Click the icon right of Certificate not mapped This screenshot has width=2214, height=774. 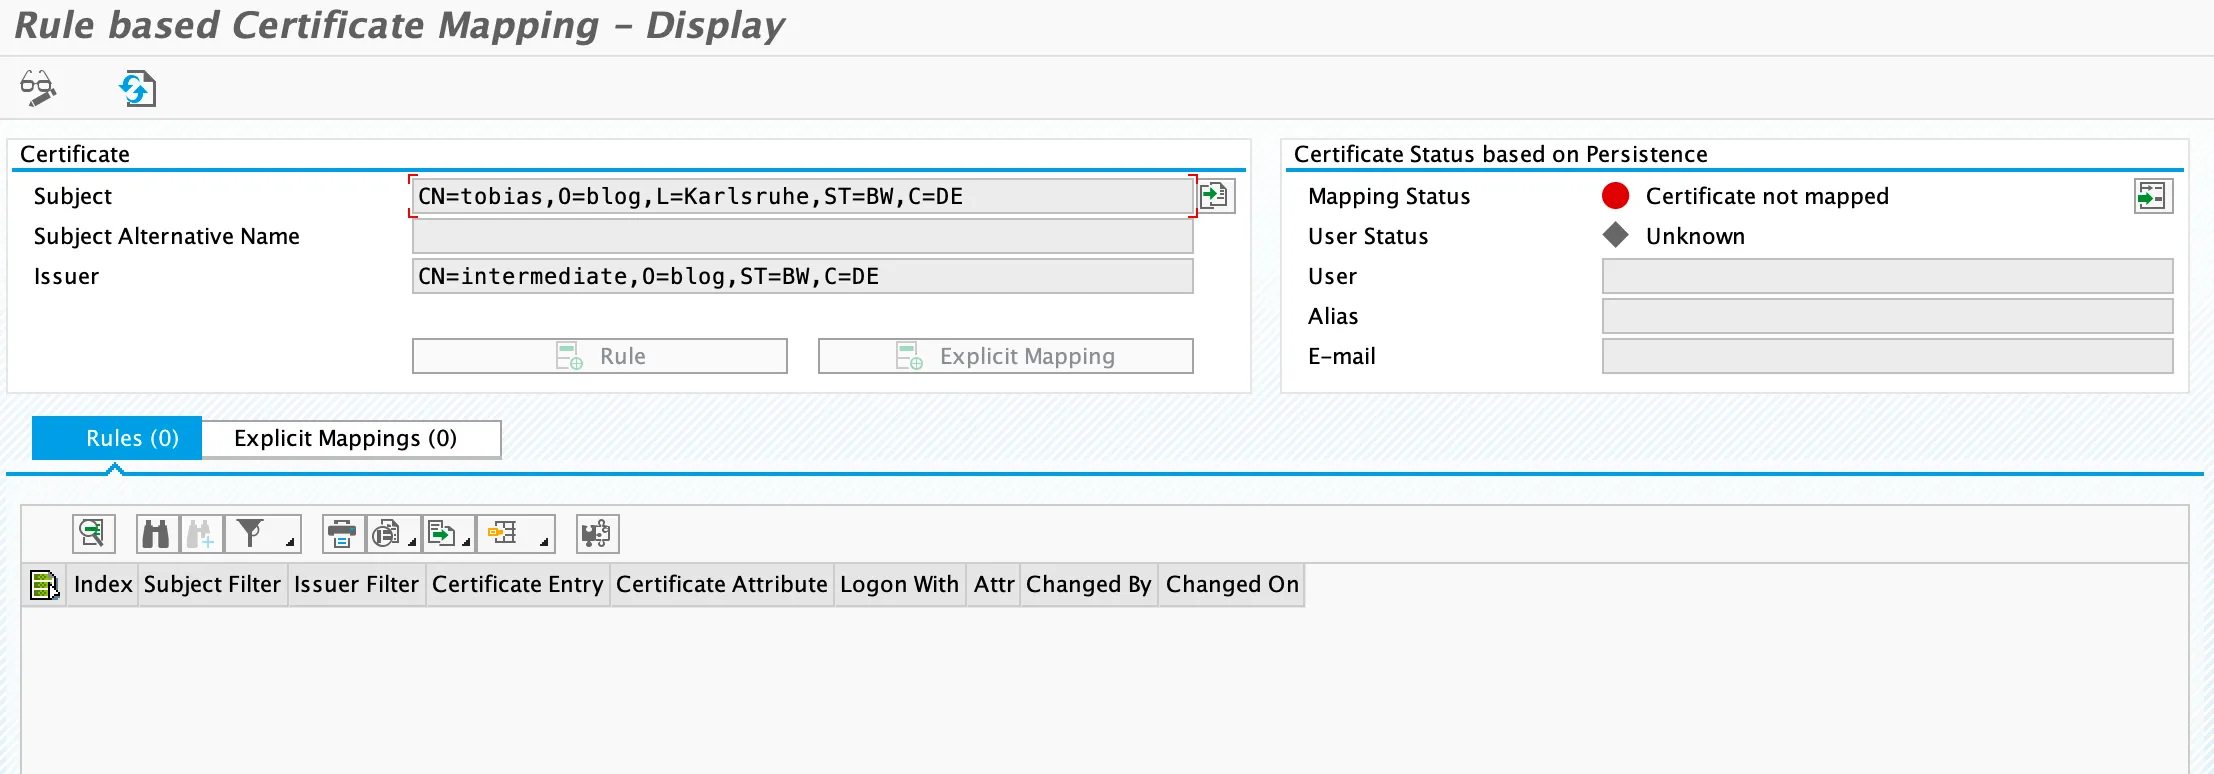point(2152,196)
